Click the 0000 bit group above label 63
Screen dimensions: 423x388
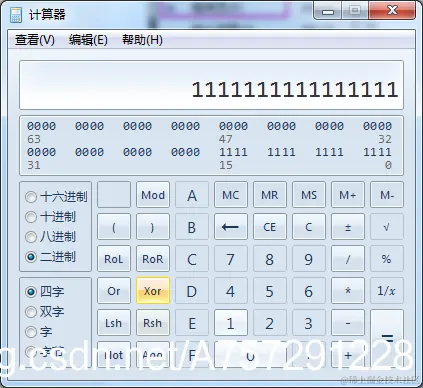(x=41, y=126)
